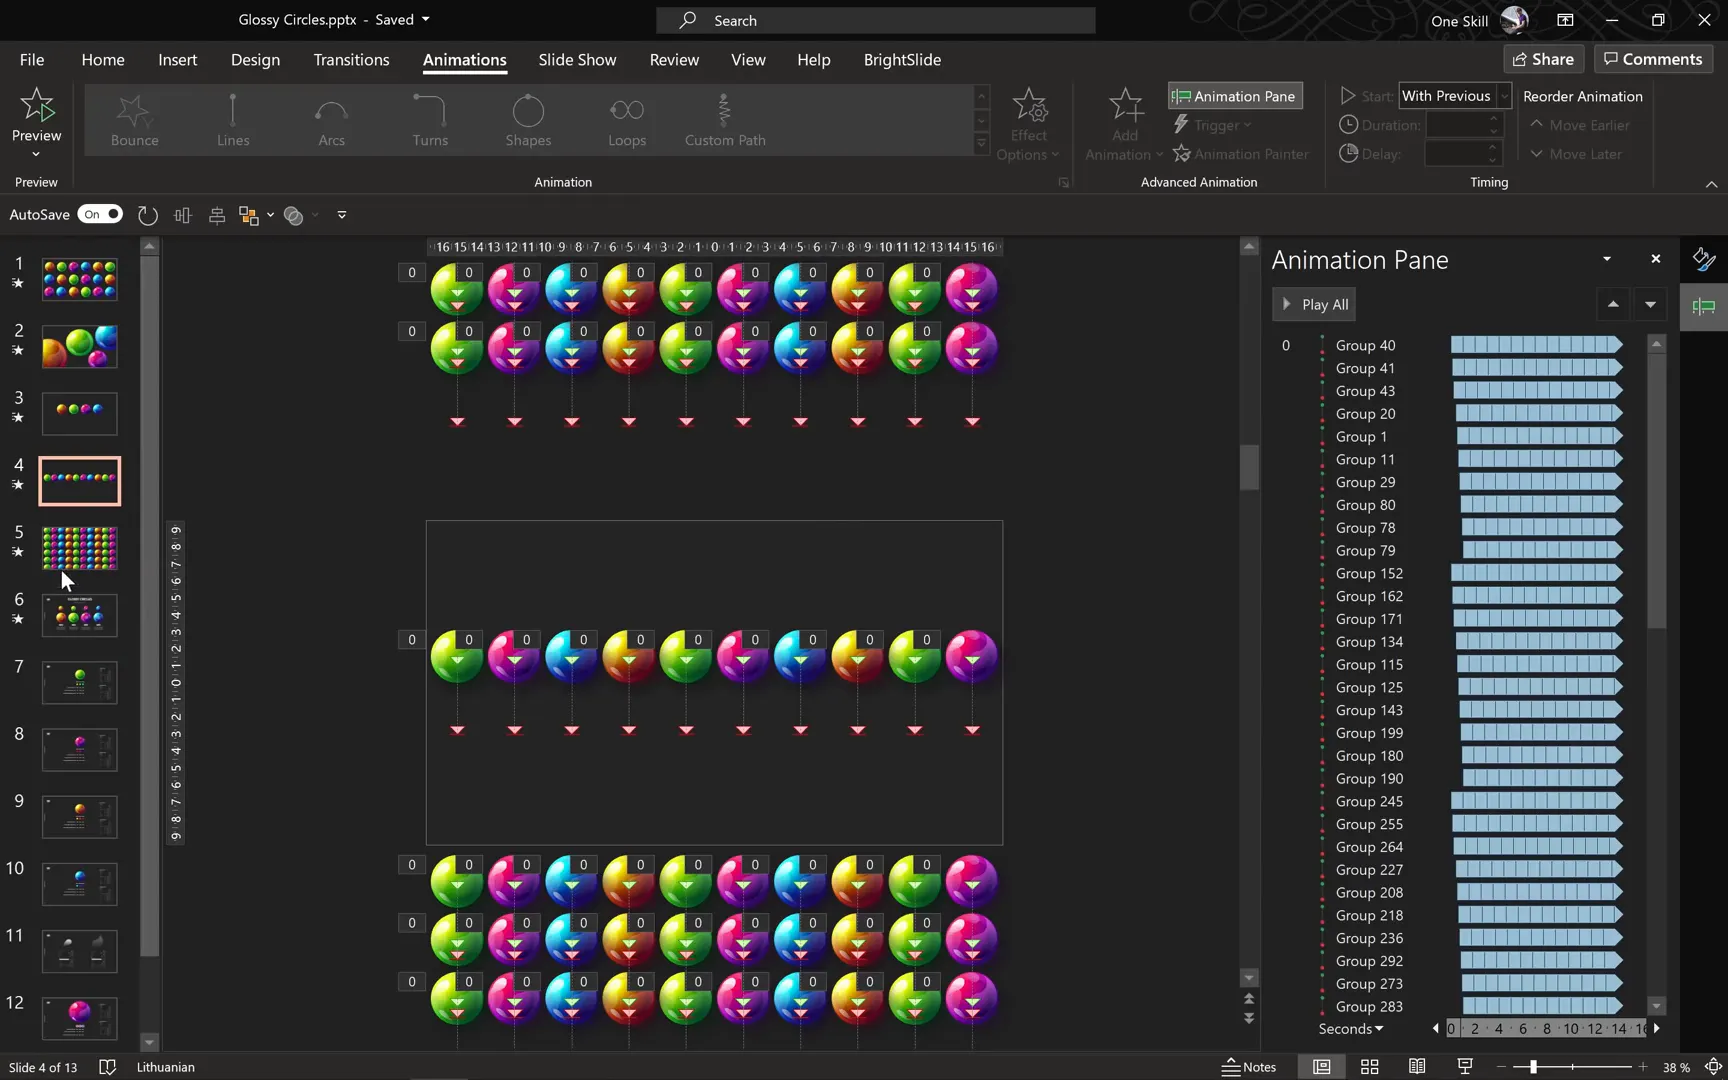Toggle the Animation Pane button
This screenshot has width=1728, height=1080.
point(1234,95)
